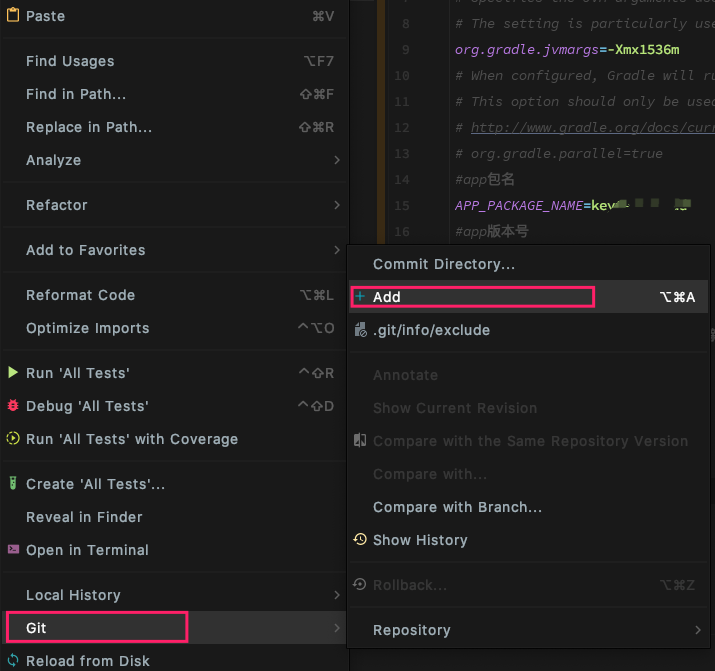Screen dimensions: 715x671
Task: Choose Commit Directory from Git submenu
Action: pyautogui.click(x=444, y=264)
